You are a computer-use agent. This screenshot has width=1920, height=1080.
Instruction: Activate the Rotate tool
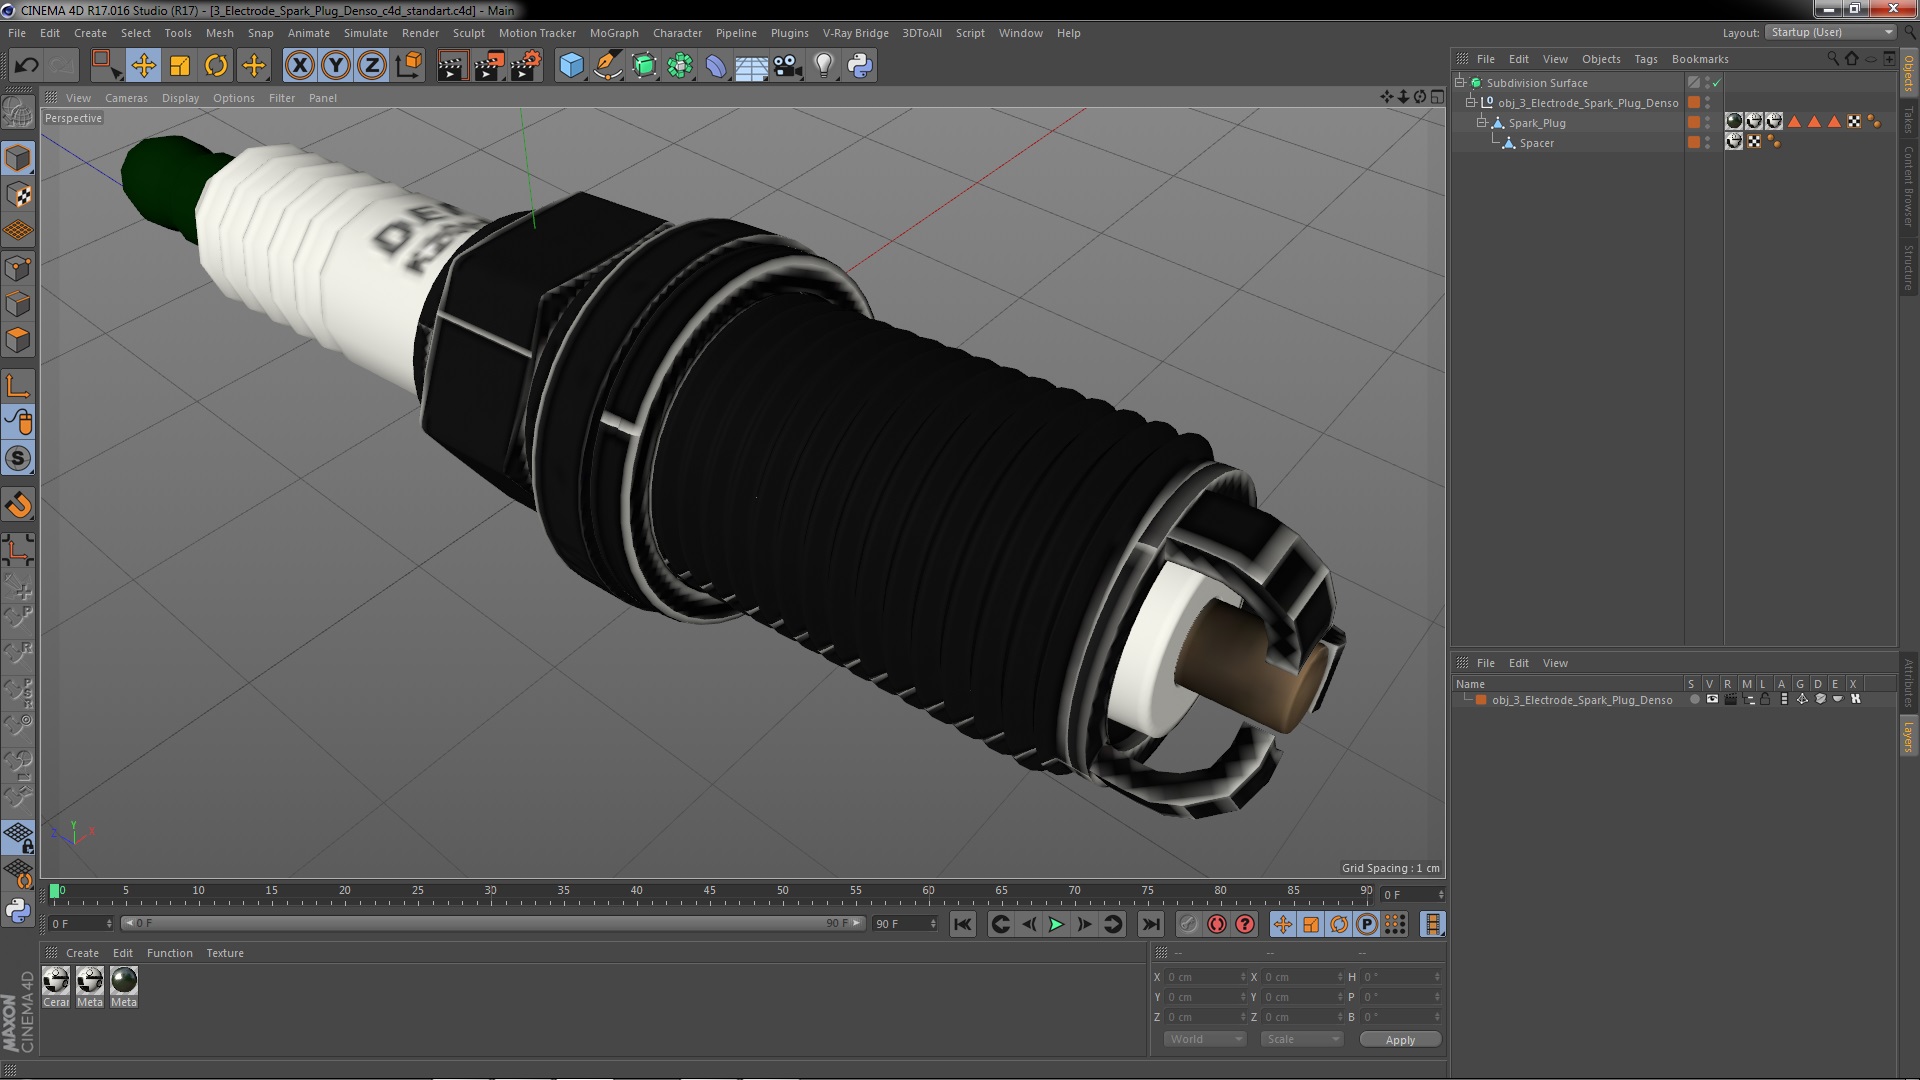click(216, 66)
